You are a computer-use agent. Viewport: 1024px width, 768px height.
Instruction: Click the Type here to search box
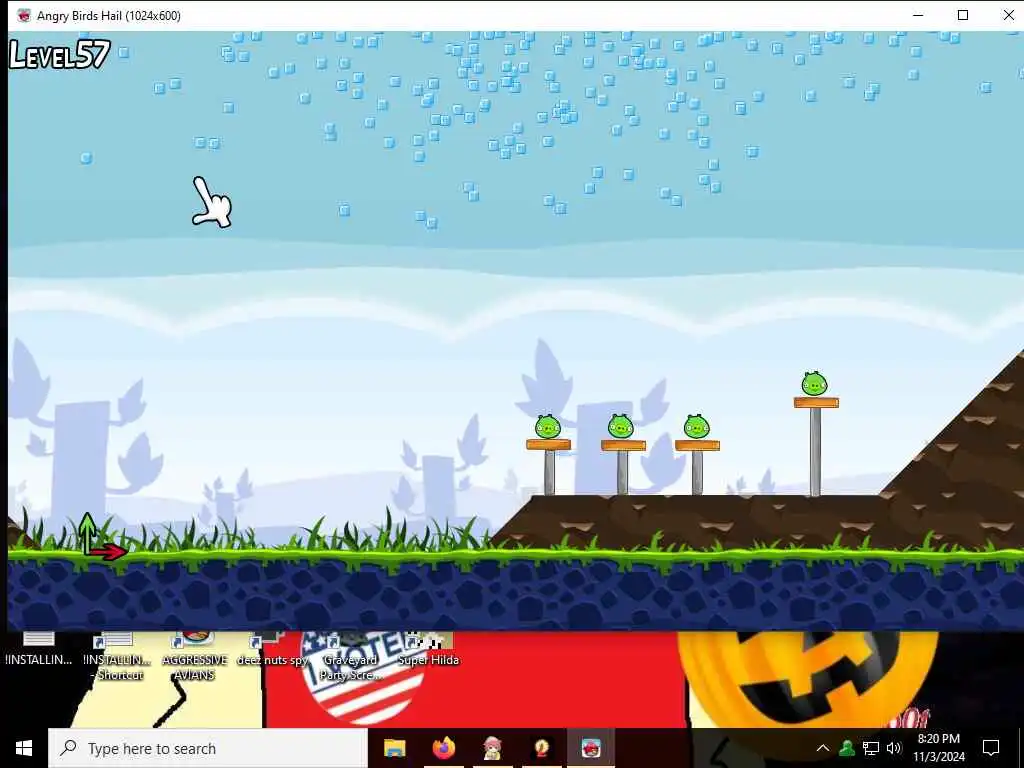208,748
